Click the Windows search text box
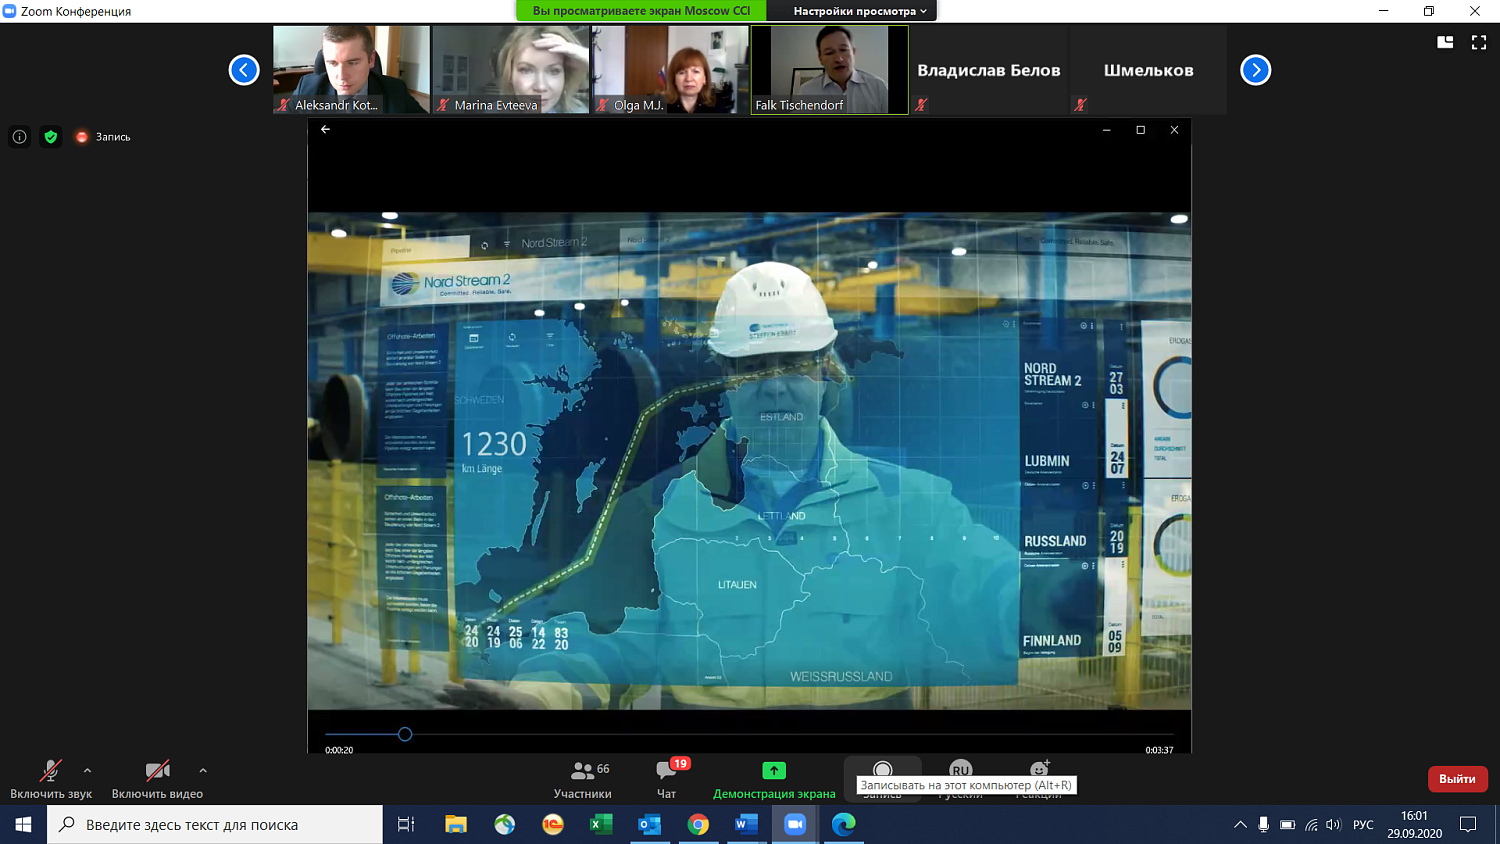 (x=215, y=824)
